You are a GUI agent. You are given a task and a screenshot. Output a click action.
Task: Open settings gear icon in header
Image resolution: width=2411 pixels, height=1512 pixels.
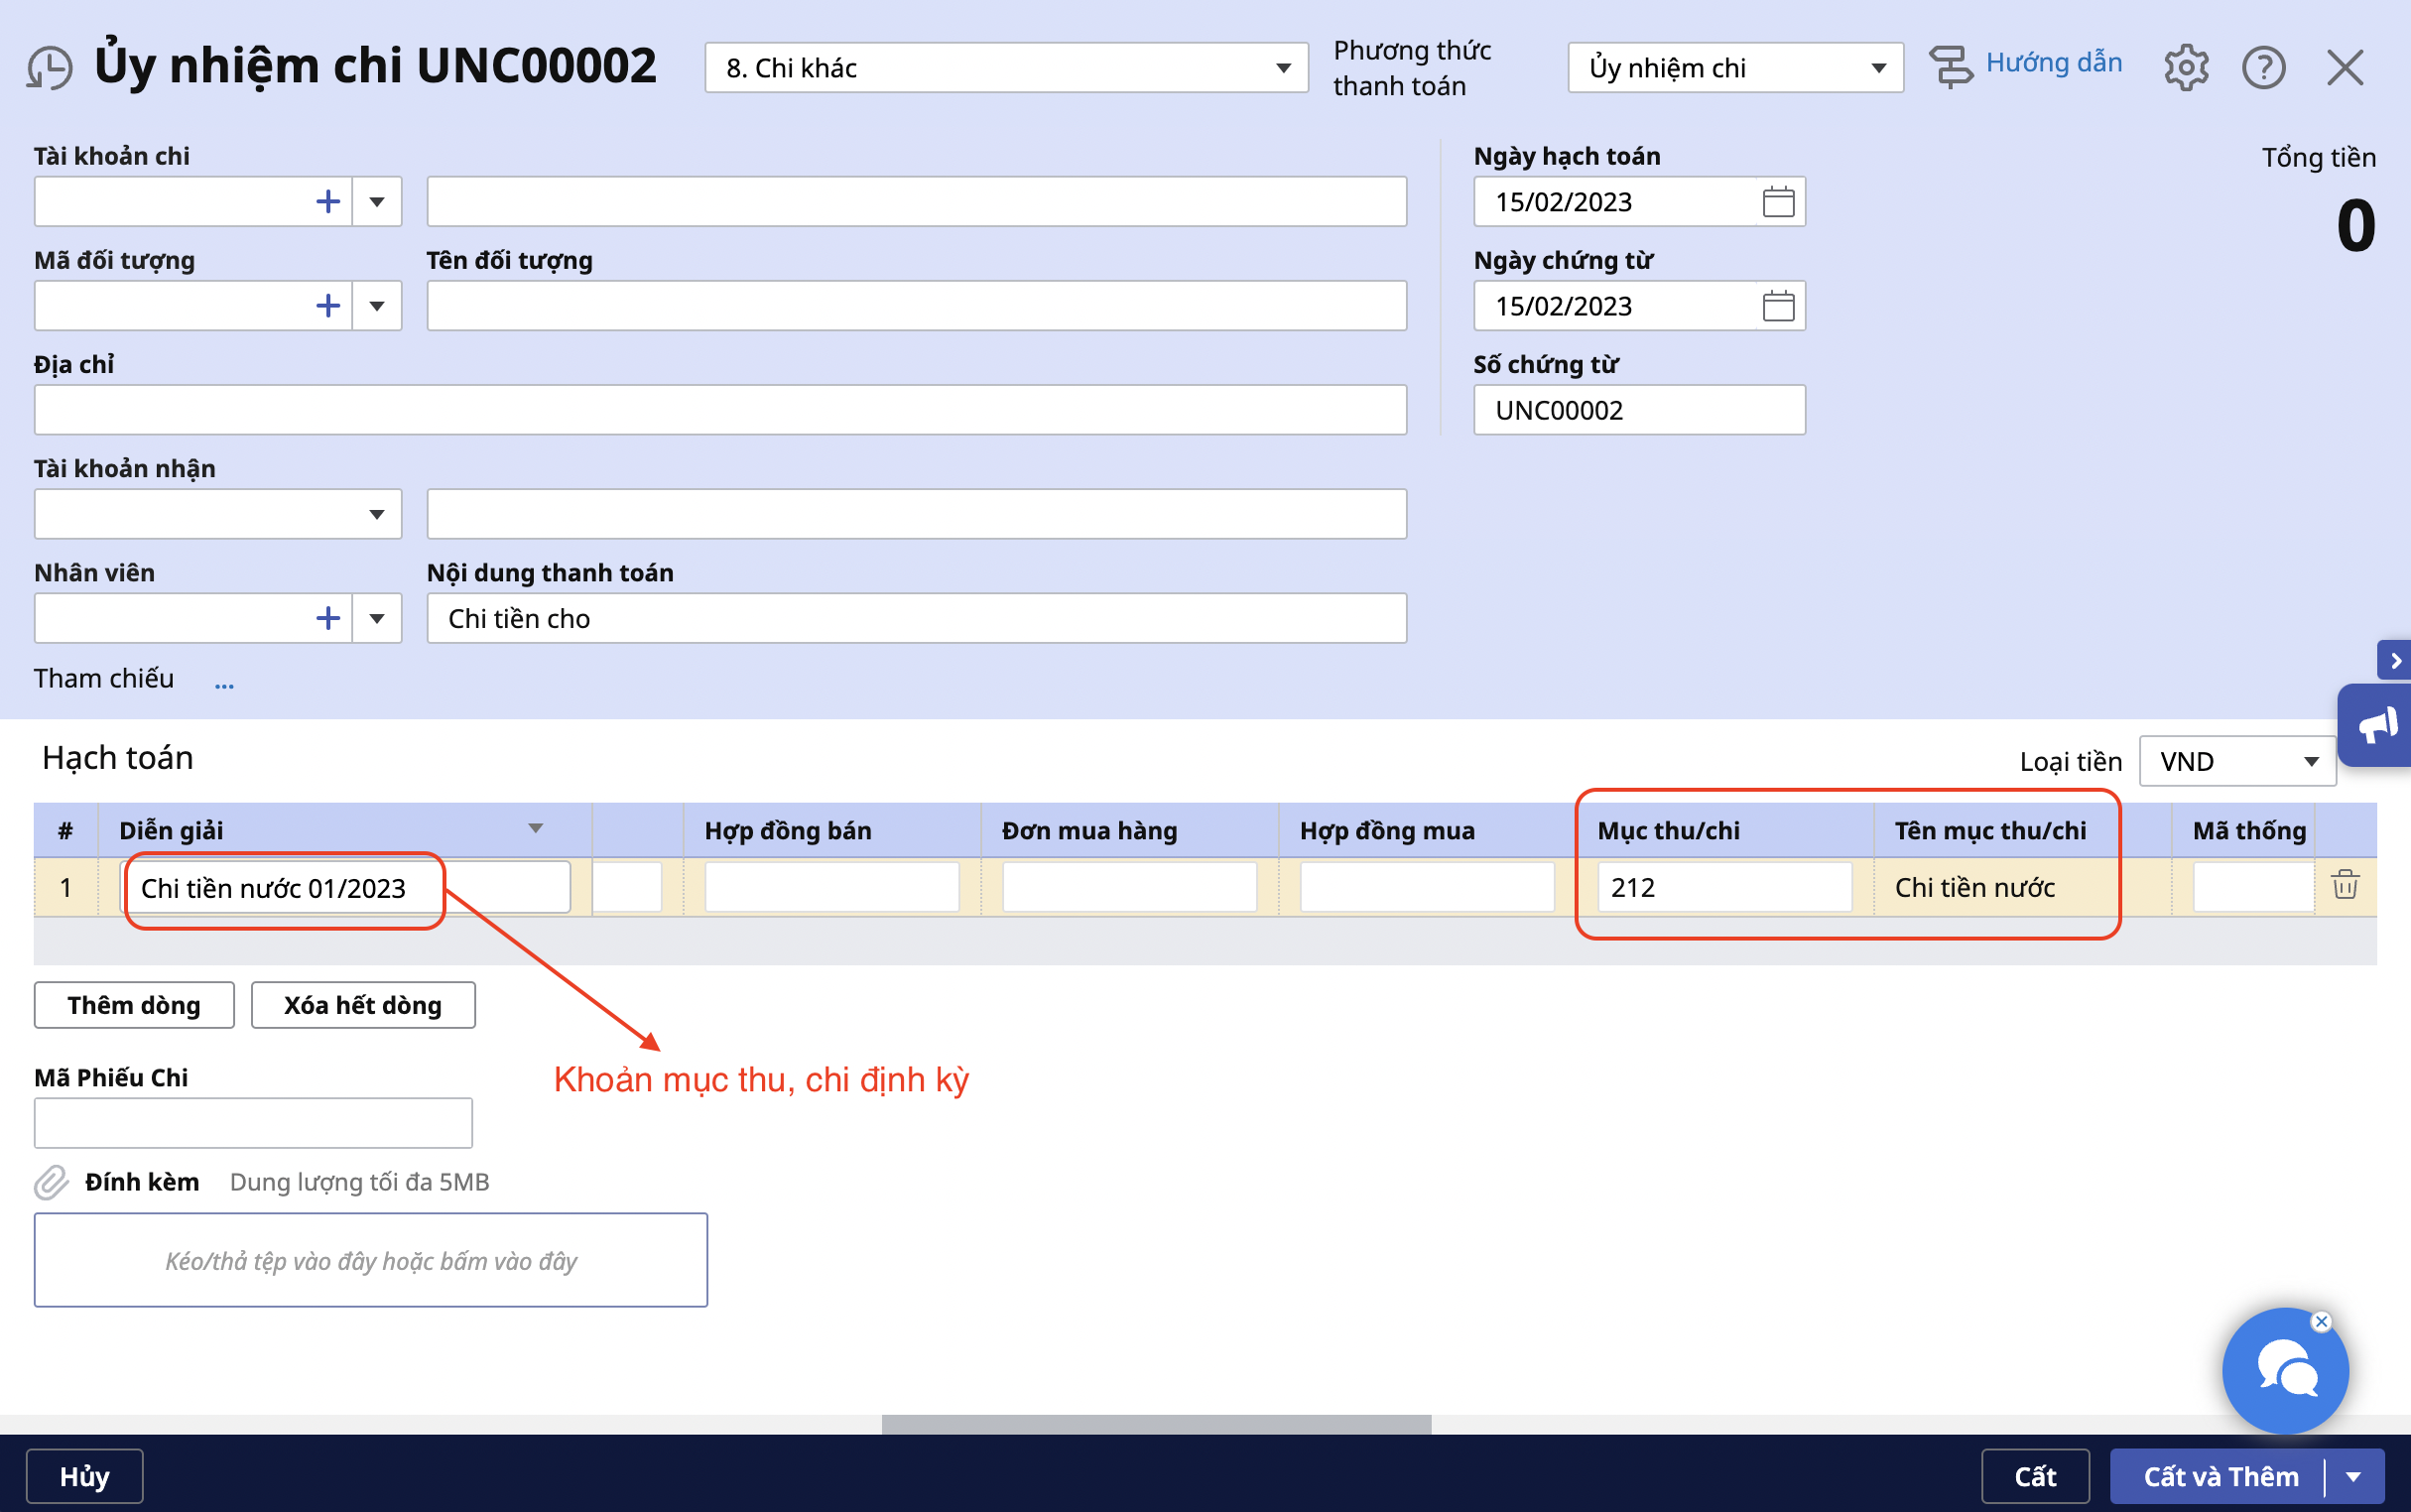2186,68
